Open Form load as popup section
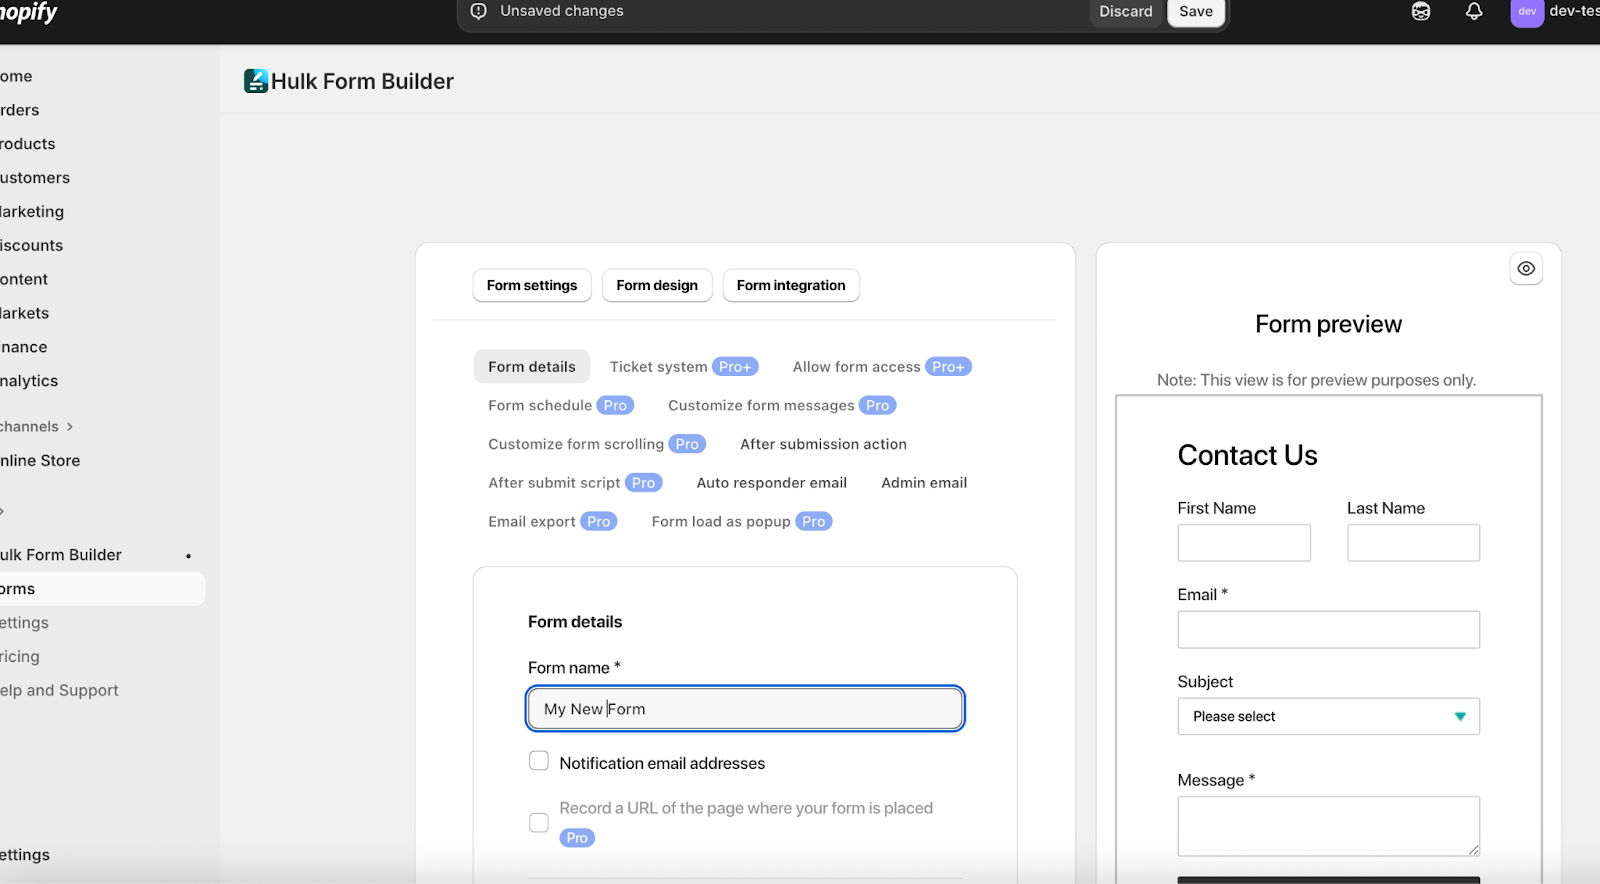This screenshot has width=1600, height=884. point(742,521)
